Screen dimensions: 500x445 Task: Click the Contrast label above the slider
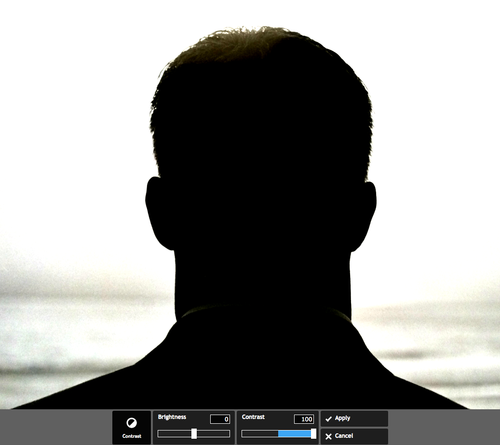pyautogui.click(x=253, y=417)
